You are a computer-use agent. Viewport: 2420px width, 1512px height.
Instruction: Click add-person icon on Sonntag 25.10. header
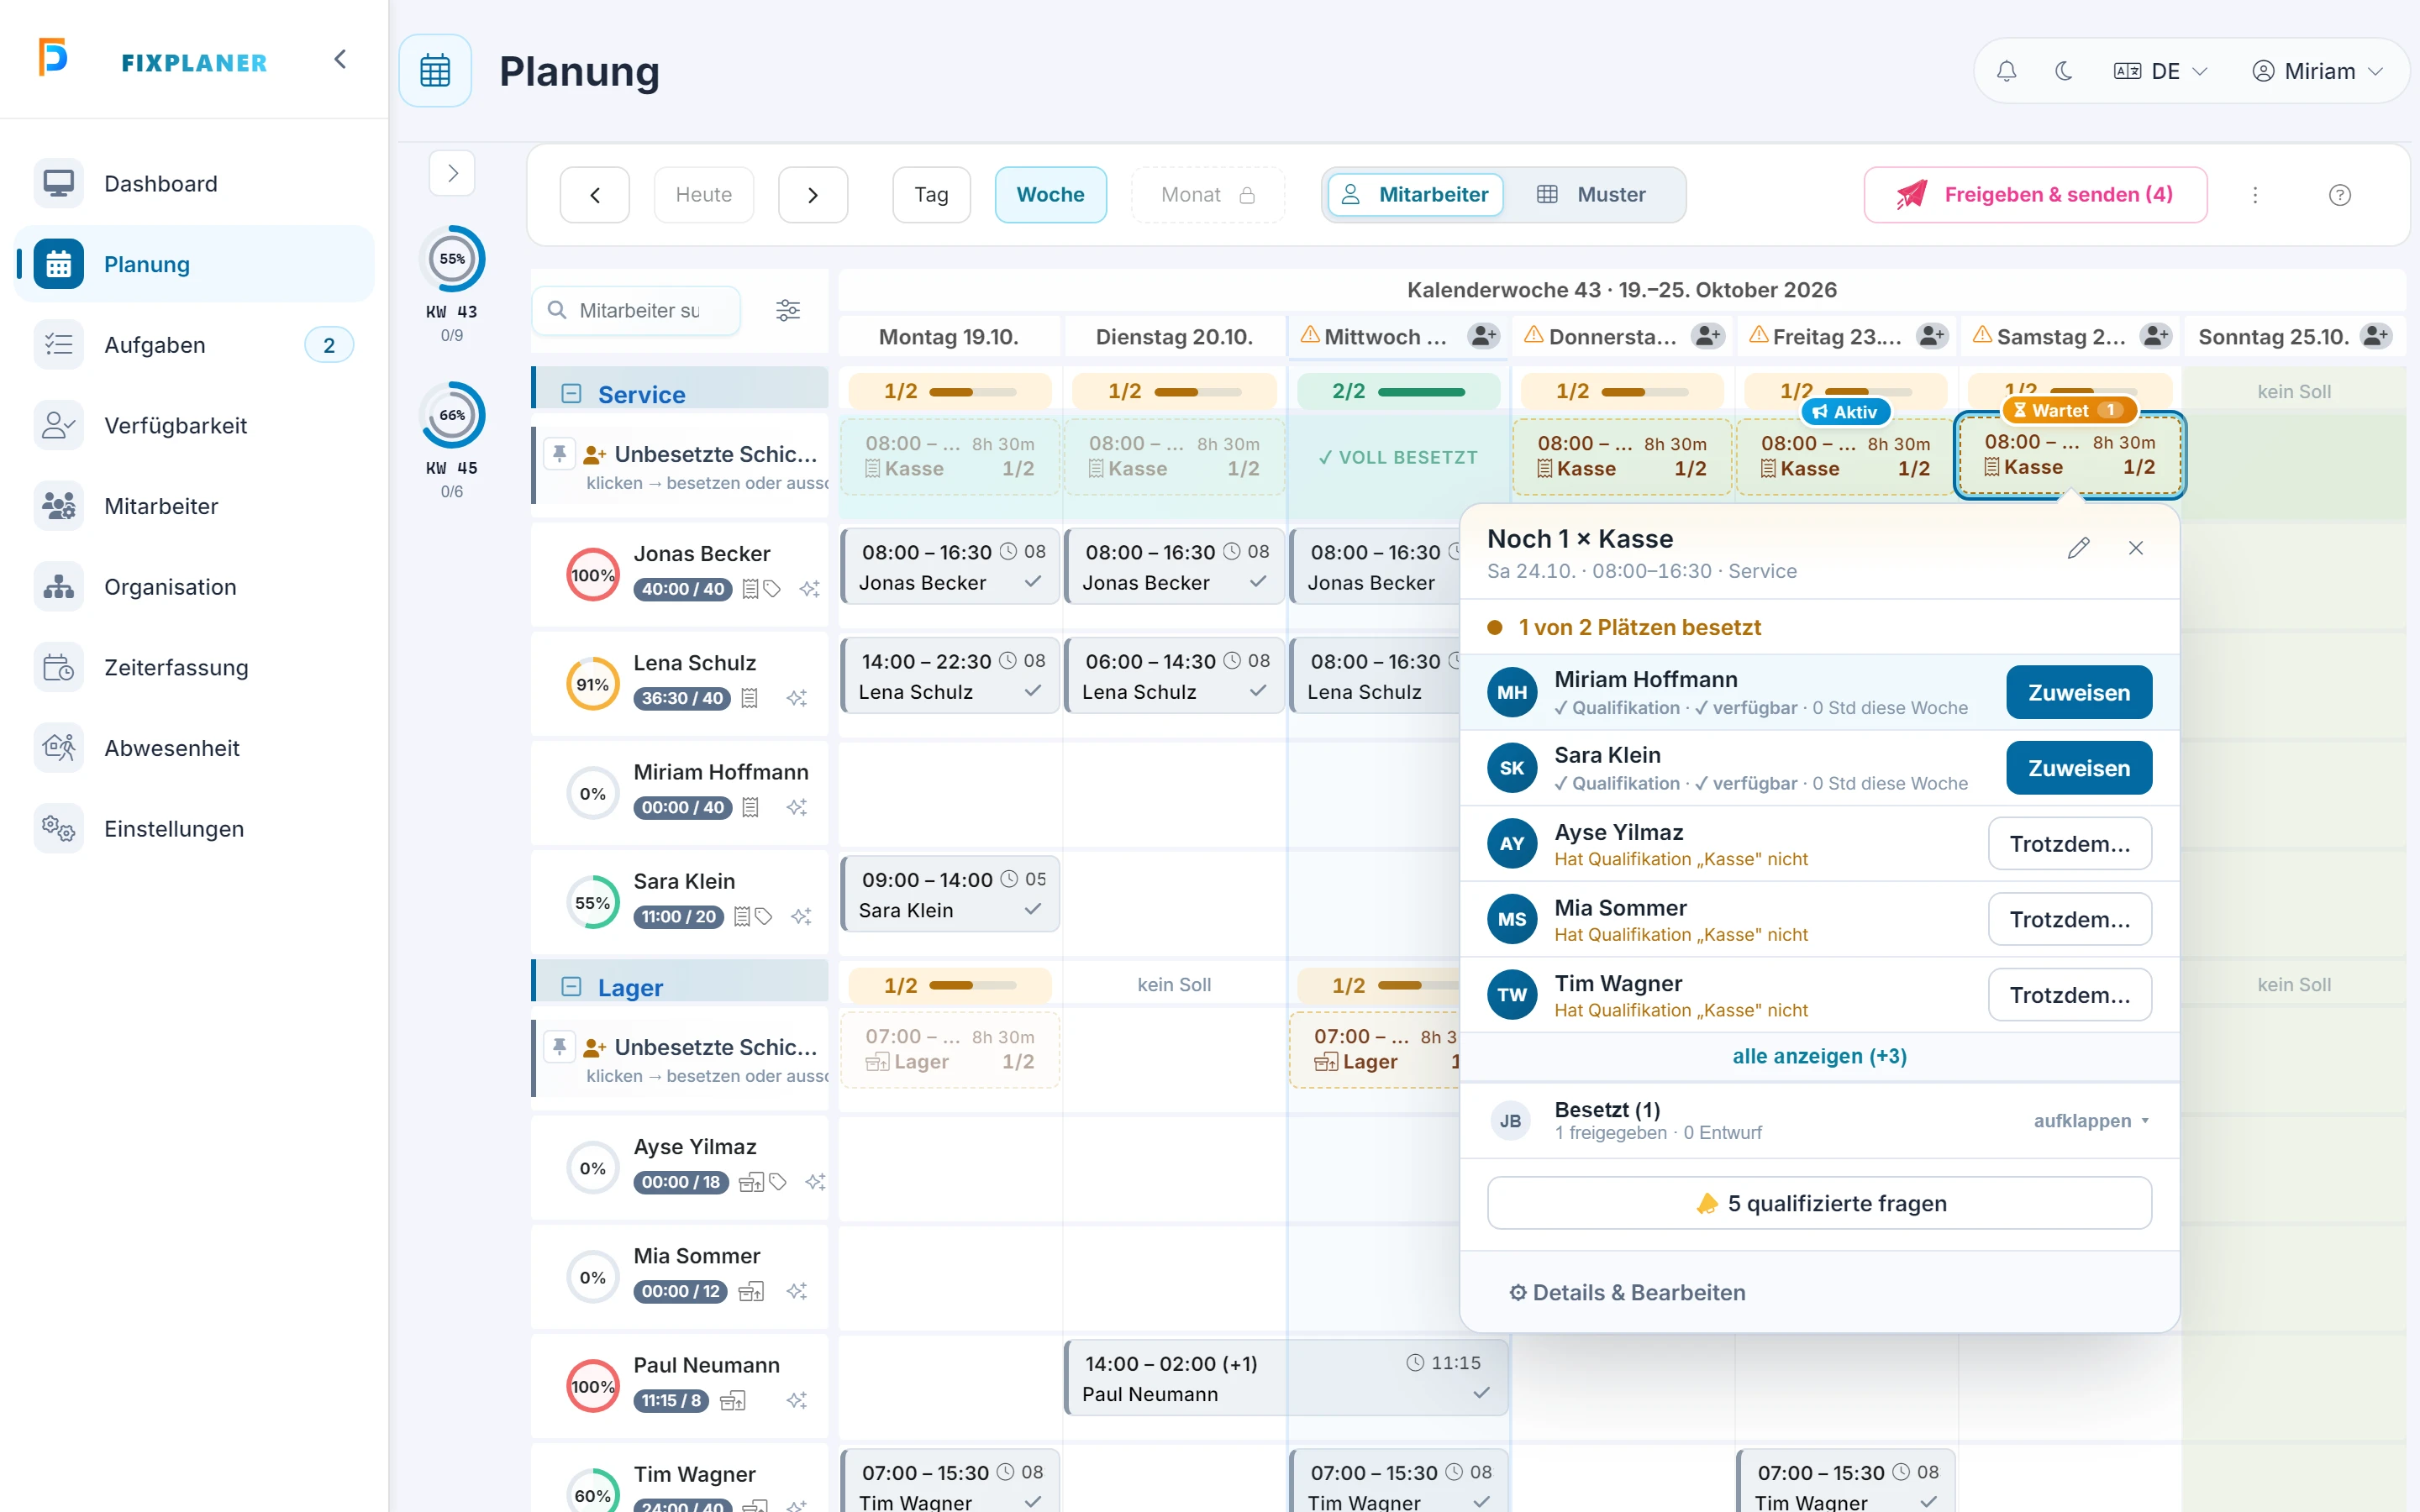point(2376,336)
